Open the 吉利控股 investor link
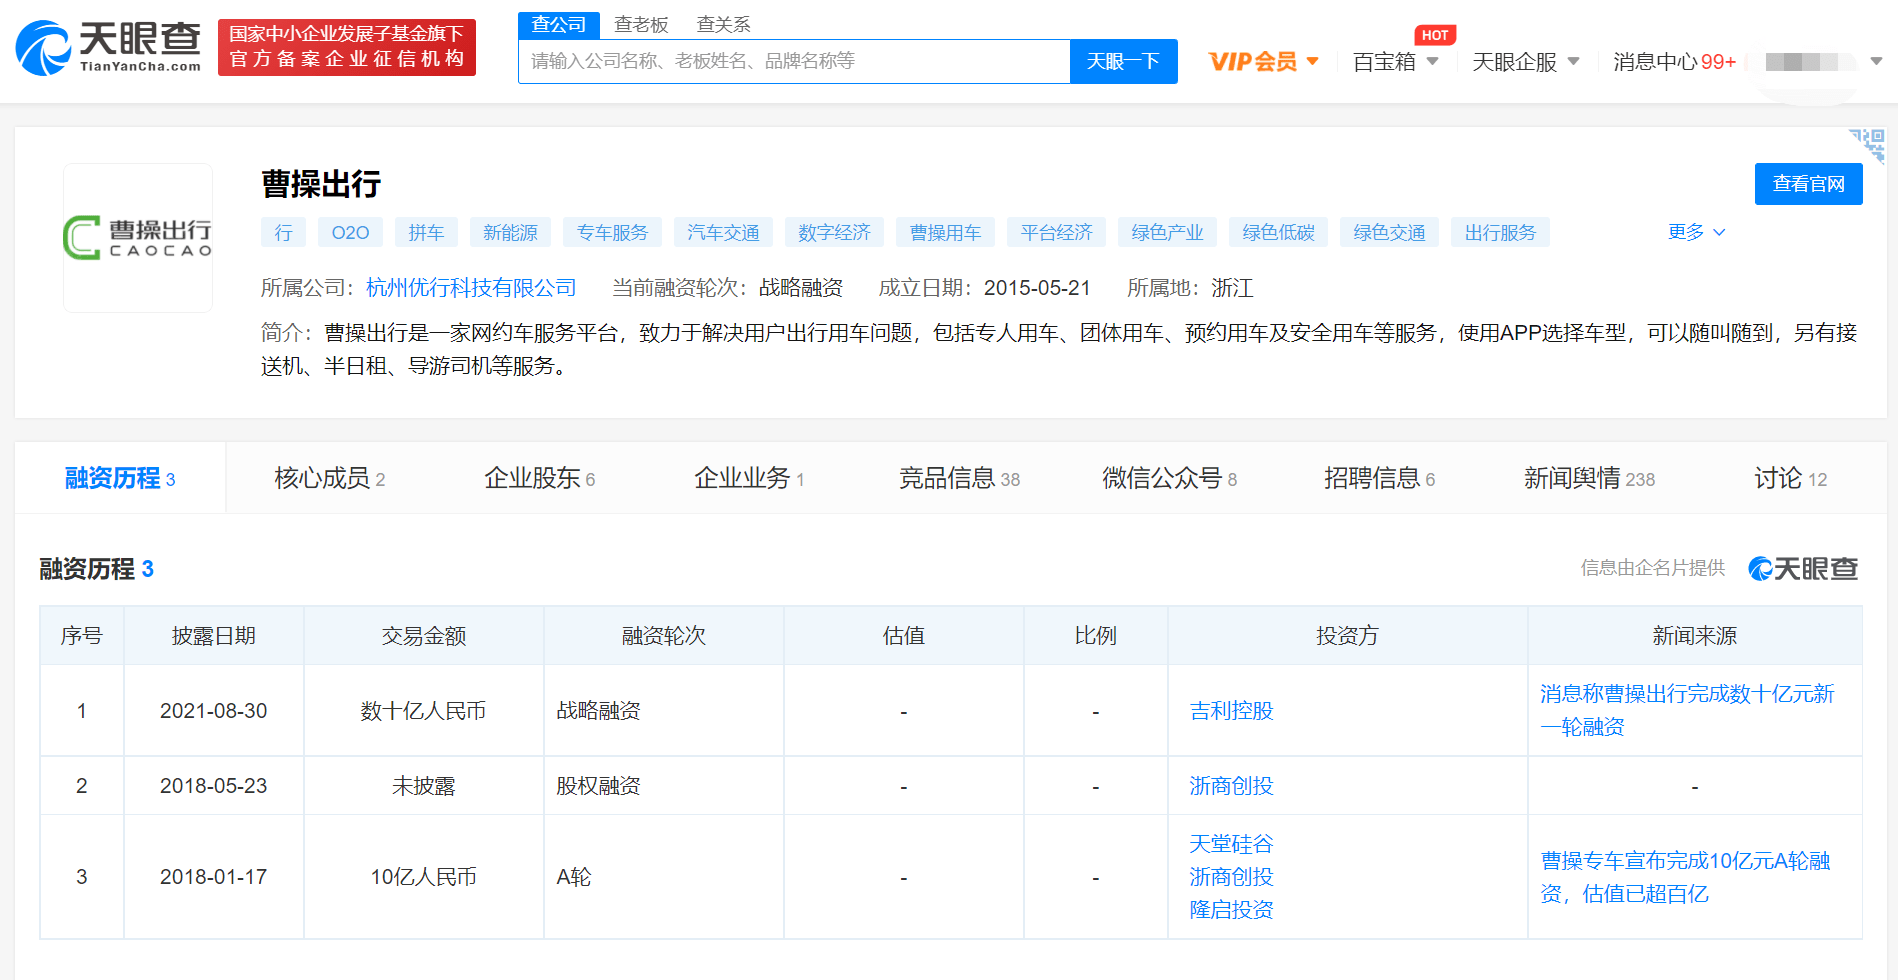This screenshot has height=980, width=1898. coord(1231,711)
